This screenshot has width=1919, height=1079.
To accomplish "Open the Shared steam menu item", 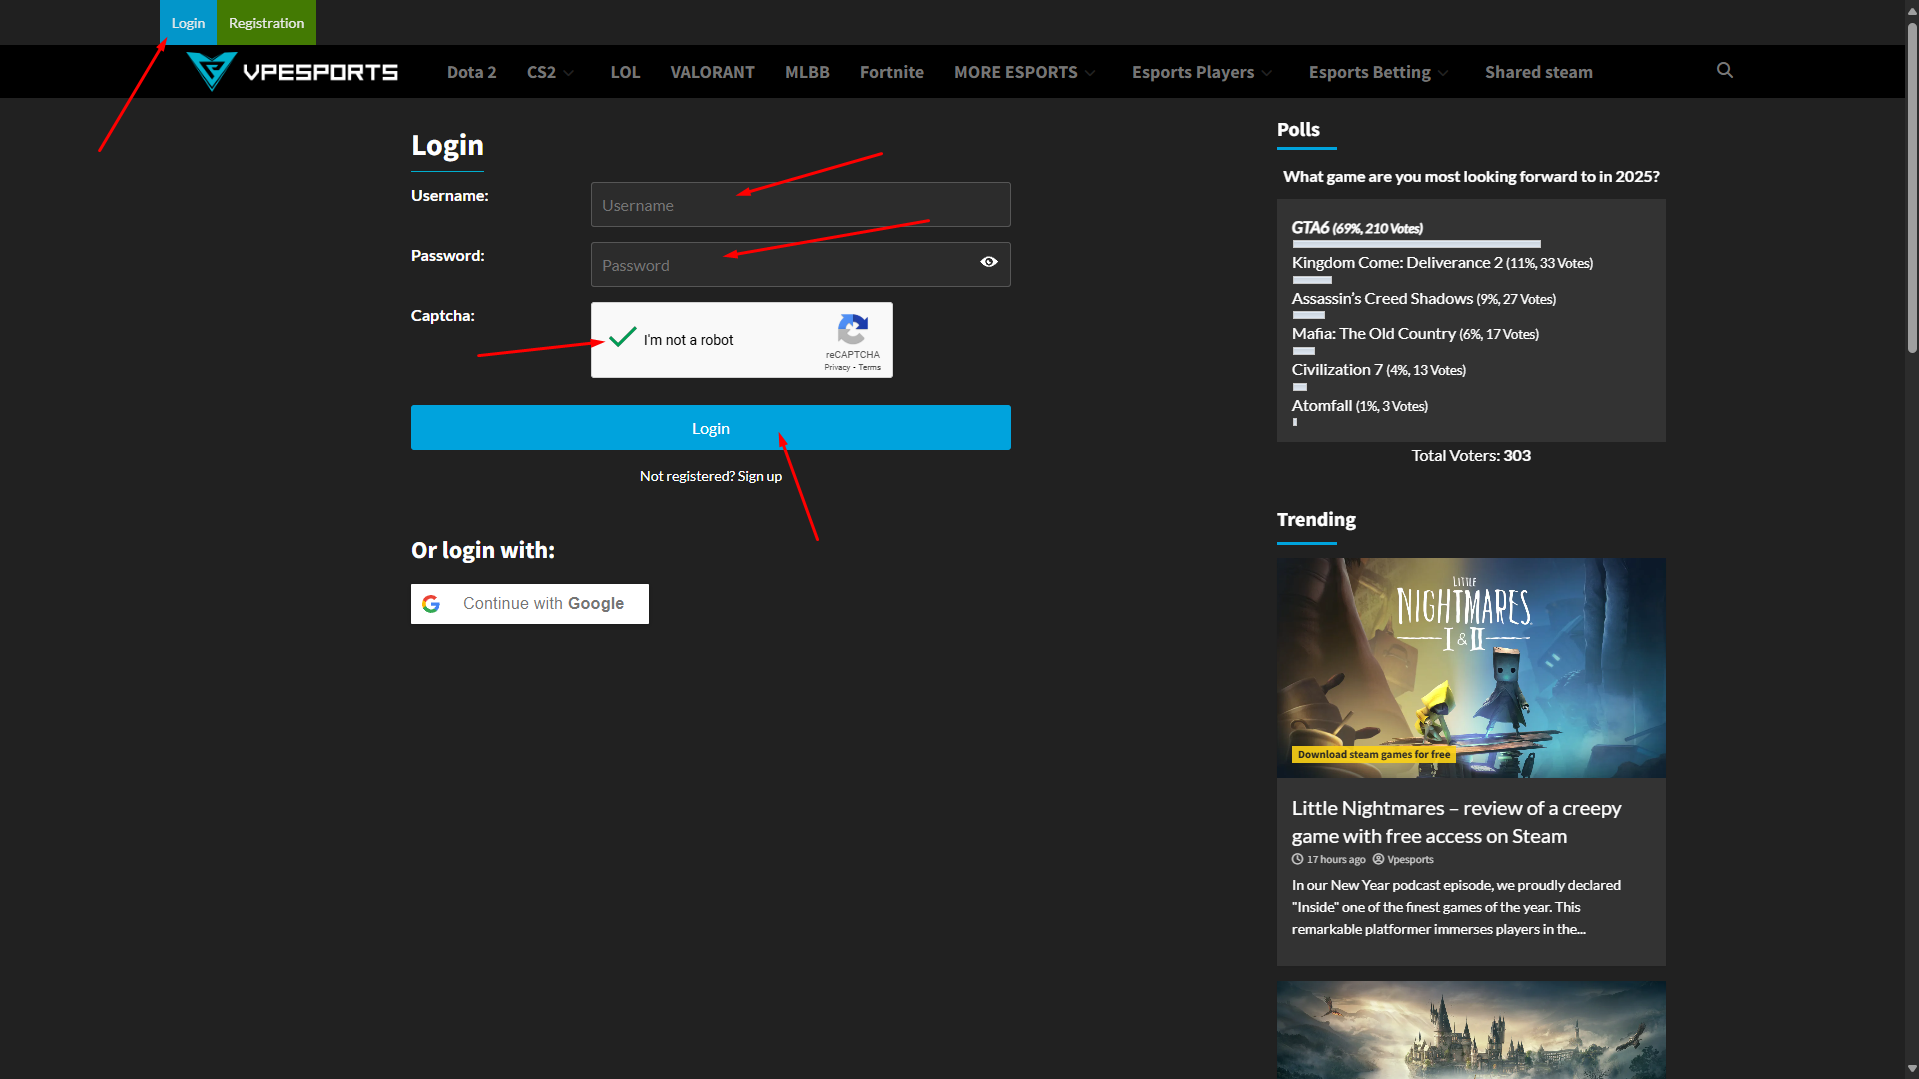I will click(1538, 72).
